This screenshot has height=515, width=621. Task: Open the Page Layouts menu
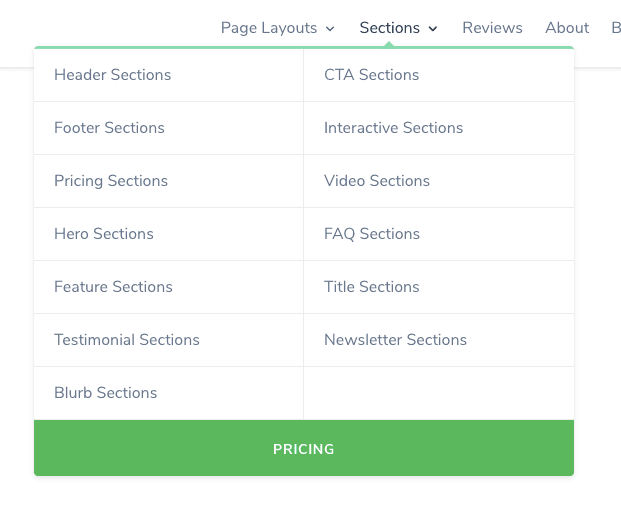click(269, 28)
